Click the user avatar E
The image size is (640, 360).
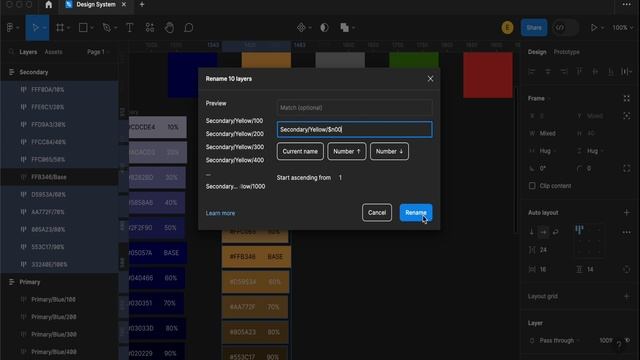tap(507, 27)
